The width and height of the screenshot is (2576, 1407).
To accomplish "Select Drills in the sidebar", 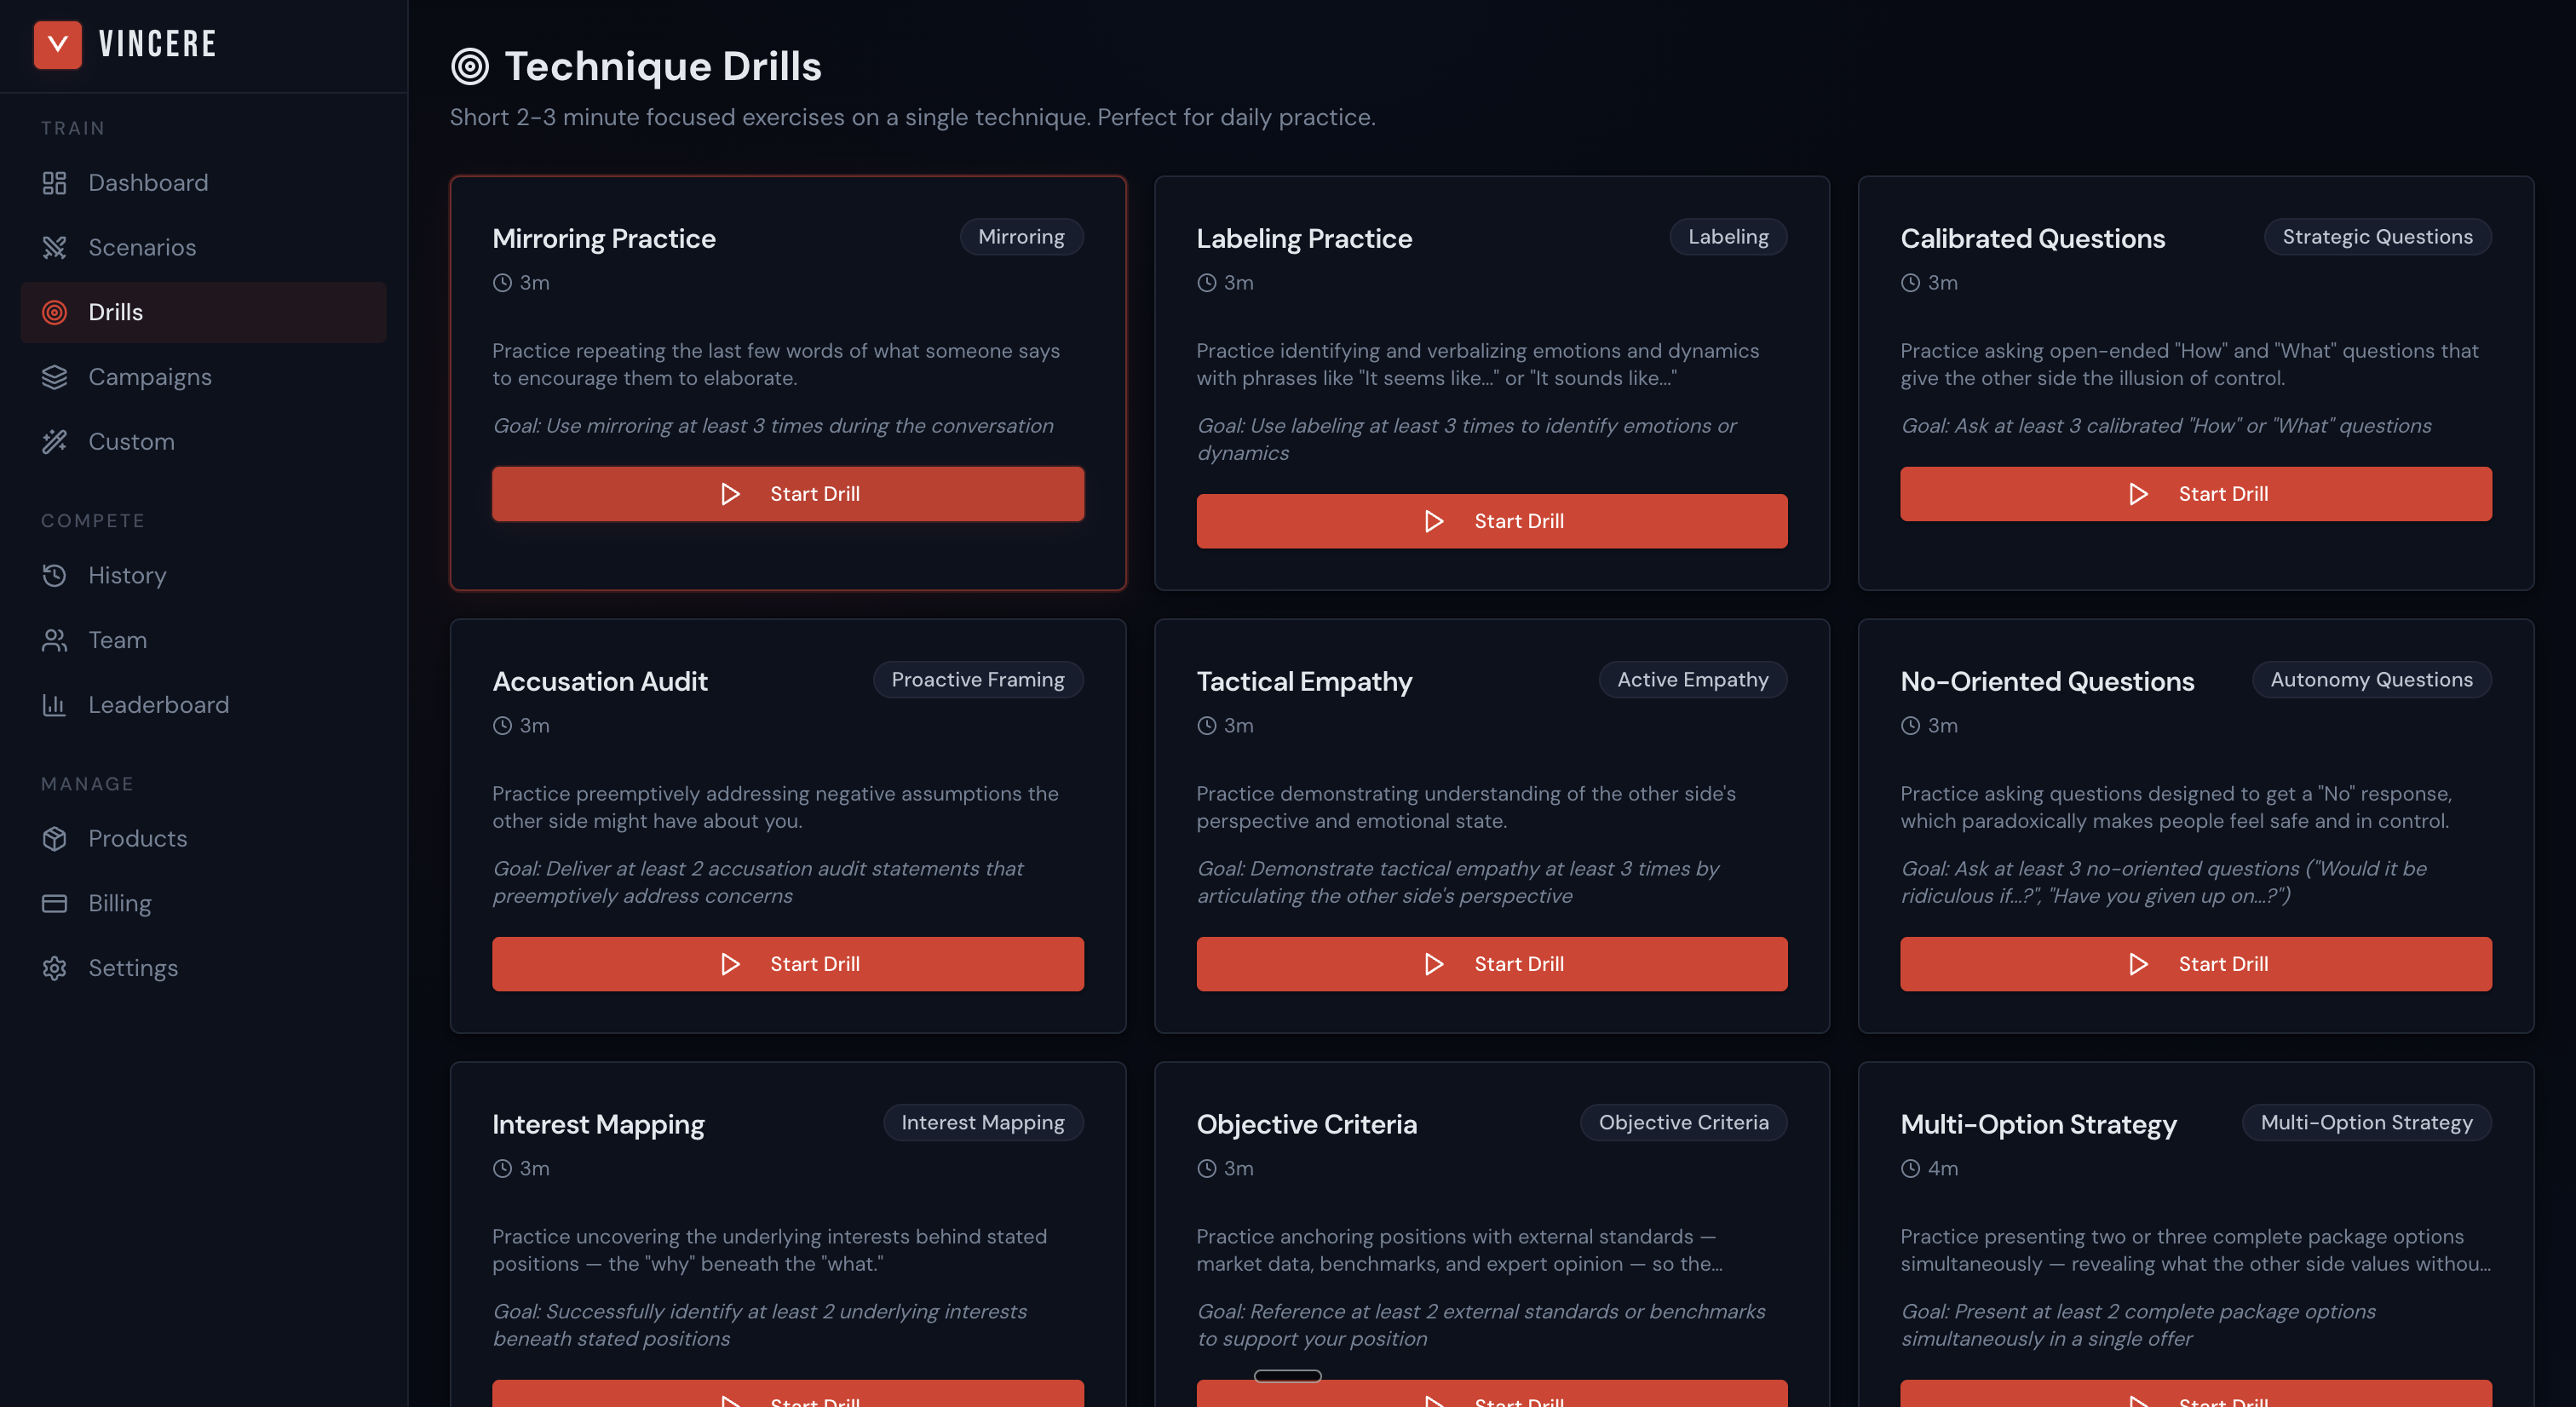I will pos(115,312).
